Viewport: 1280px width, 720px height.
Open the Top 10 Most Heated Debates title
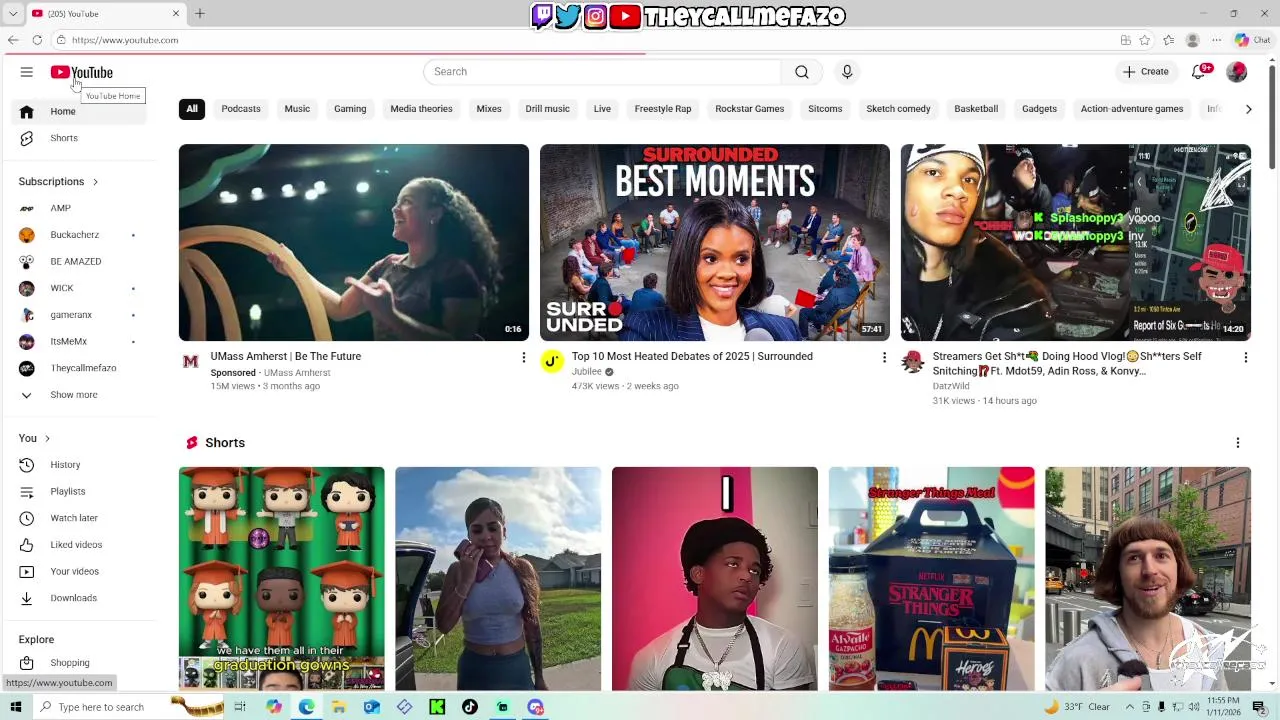pos(692,357)
